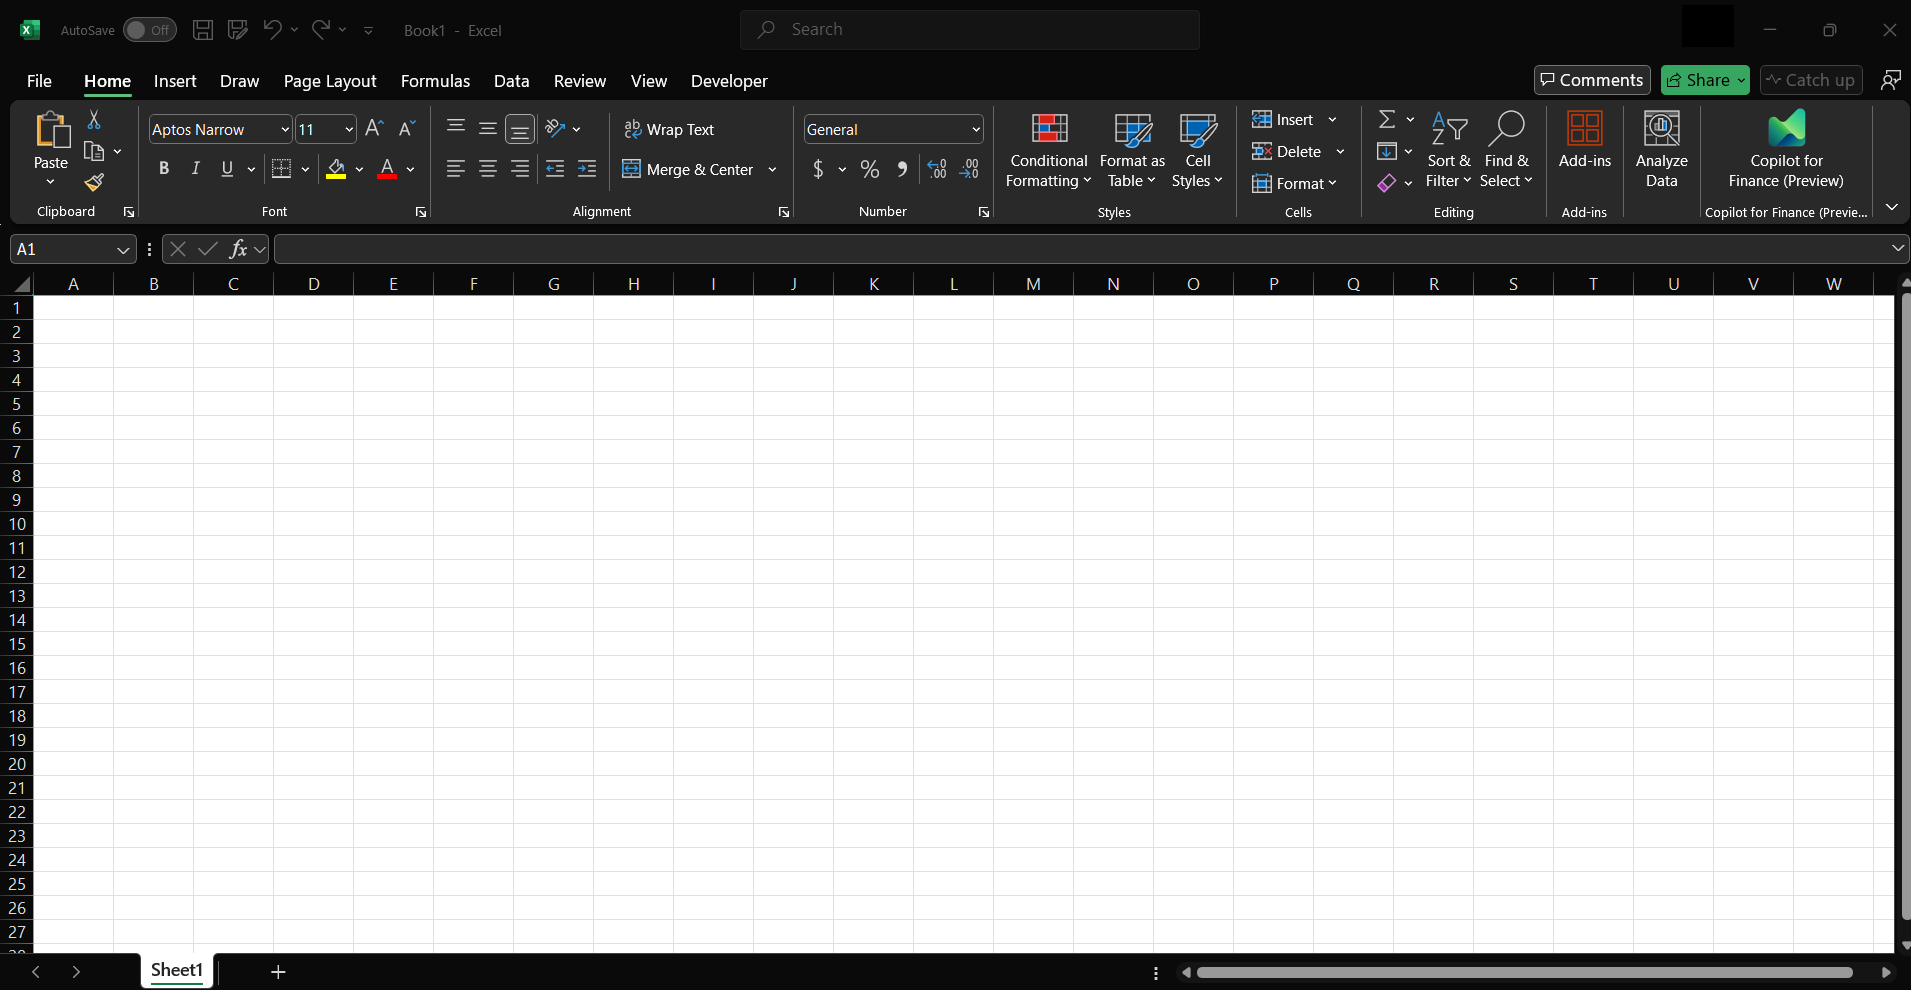The width and height of the screenshot is (1911, 990).
Task: Apply Accounting Number Format dollar icon
Action: [x=818, y=169]
